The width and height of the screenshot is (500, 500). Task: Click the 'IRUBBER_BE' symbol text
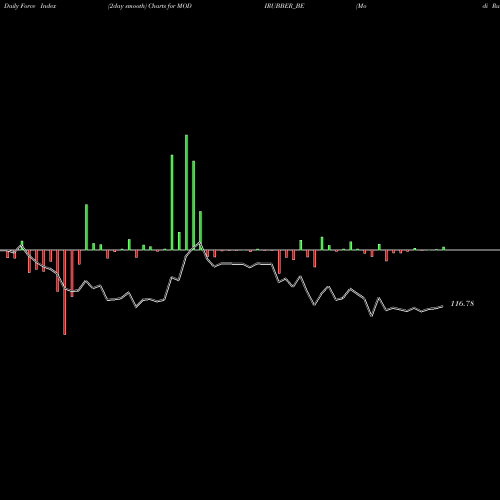(284, 6)
